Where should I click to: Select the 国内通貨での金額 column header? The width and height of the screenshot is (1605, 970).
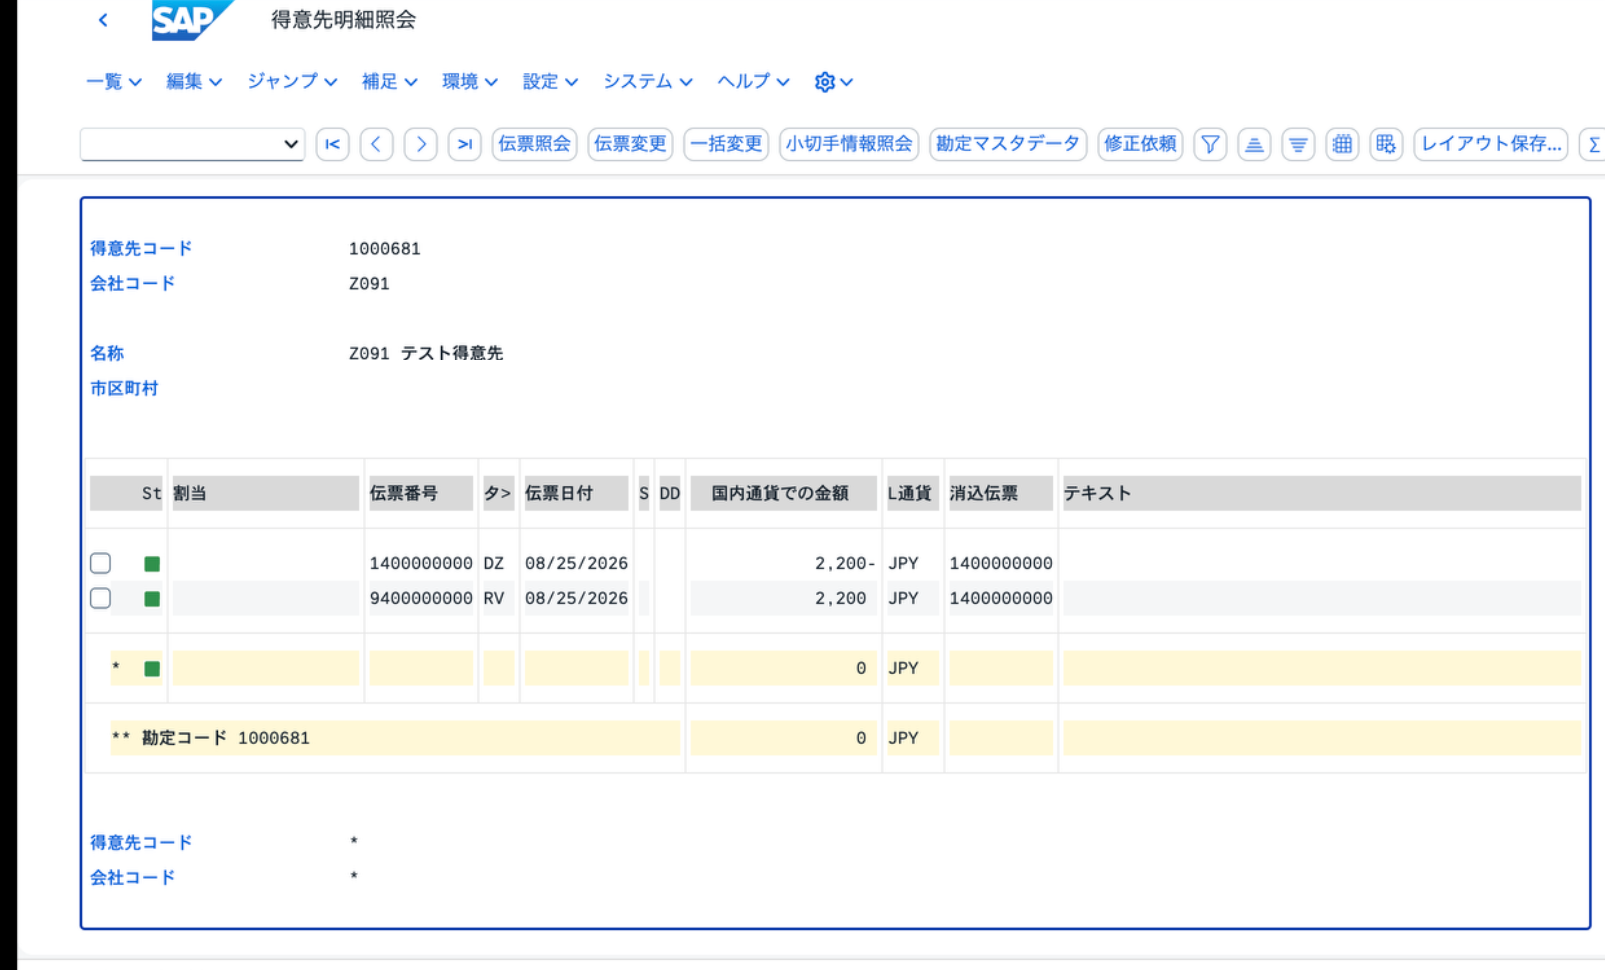point(784,493)
